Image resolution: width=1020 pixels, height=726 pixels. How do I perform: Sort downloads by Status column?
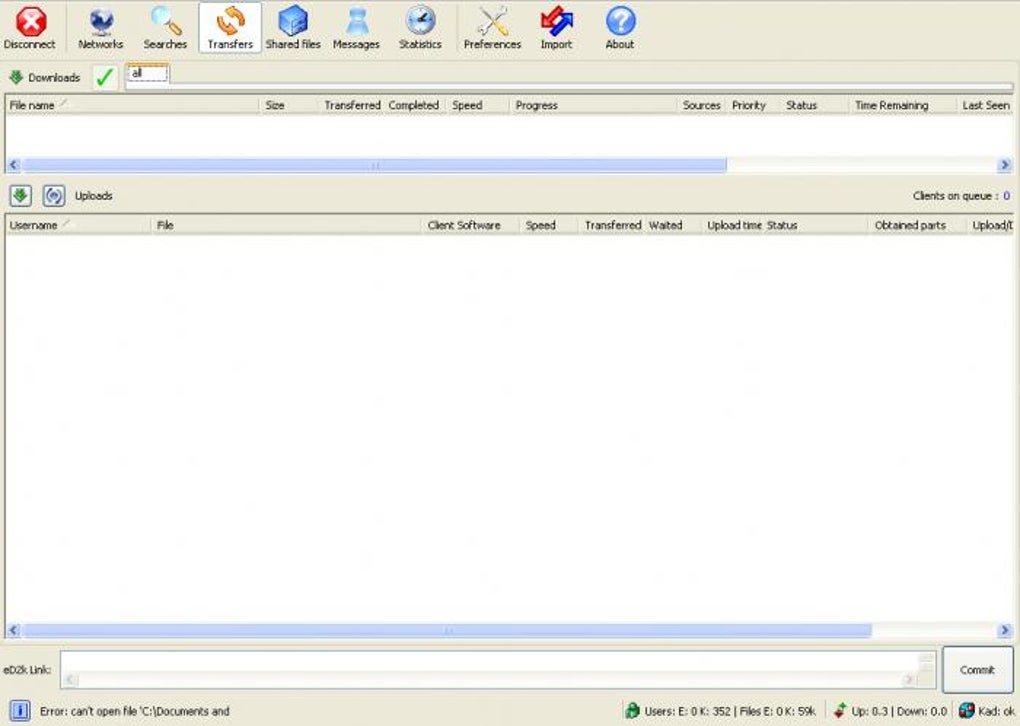pos(815,105)
